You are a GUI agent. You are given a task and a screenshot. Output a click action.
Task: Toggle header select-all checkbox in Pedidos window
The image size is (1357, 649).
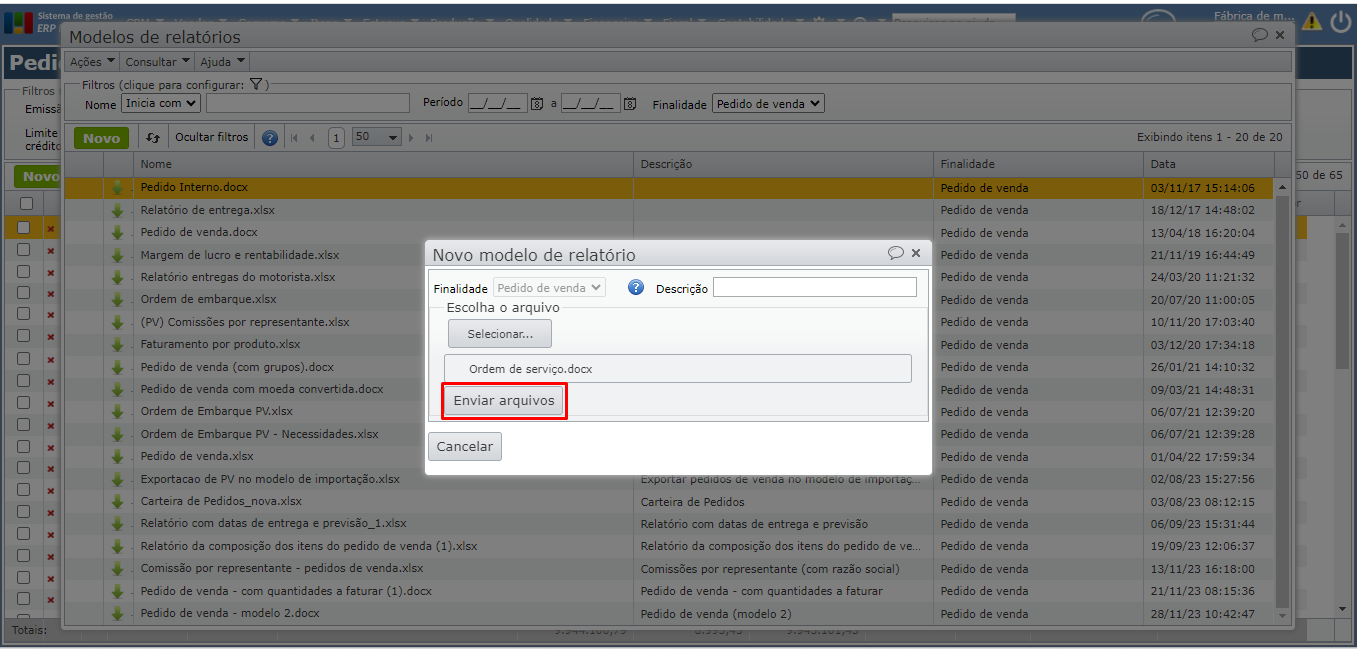[26, 203]
